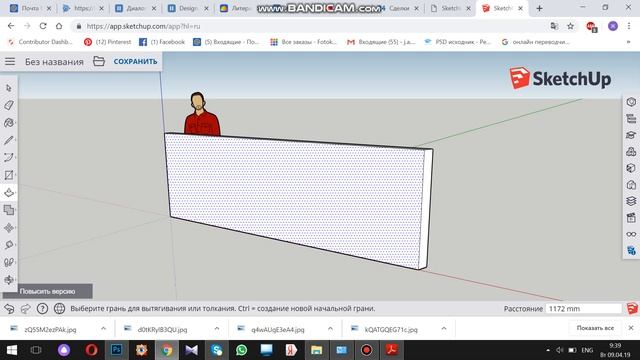Open Chrome three-dot menu
Image resolution: width=640 pixels, height=360 pixels.
point(629,26)
